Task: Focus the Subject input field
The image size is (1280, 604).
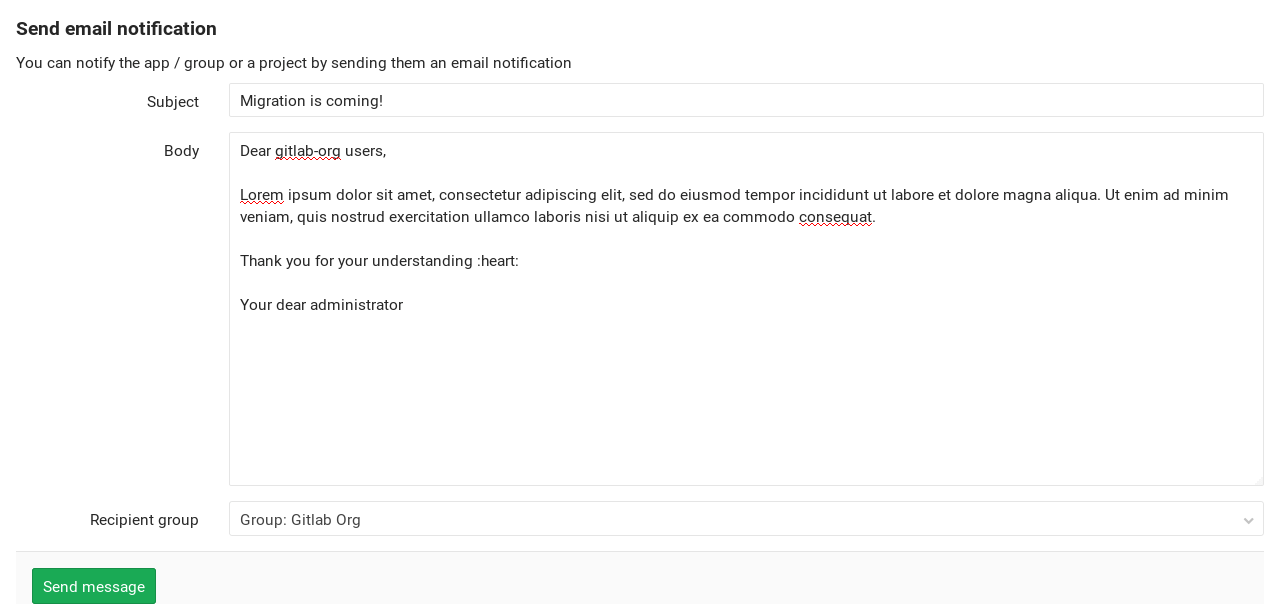Action: pyautogui.click(x=746, y=100)
